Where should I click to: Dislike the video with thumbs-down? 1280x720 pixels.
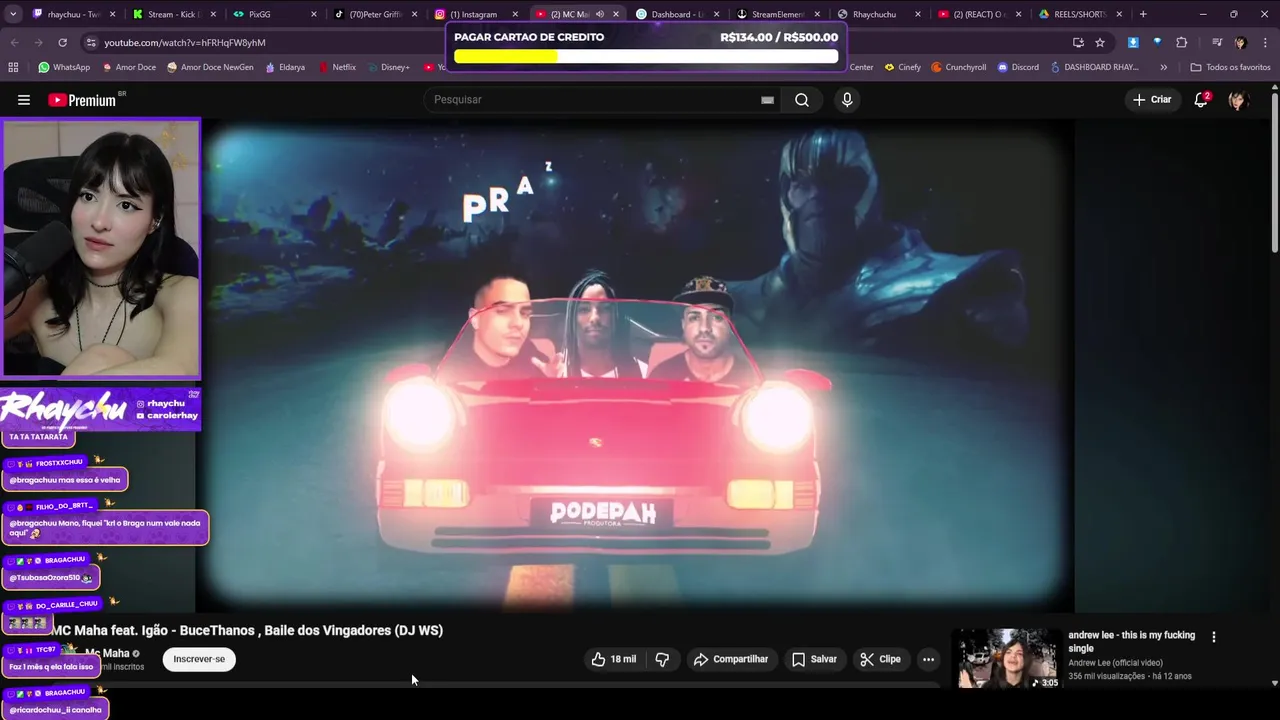point(662,659)
